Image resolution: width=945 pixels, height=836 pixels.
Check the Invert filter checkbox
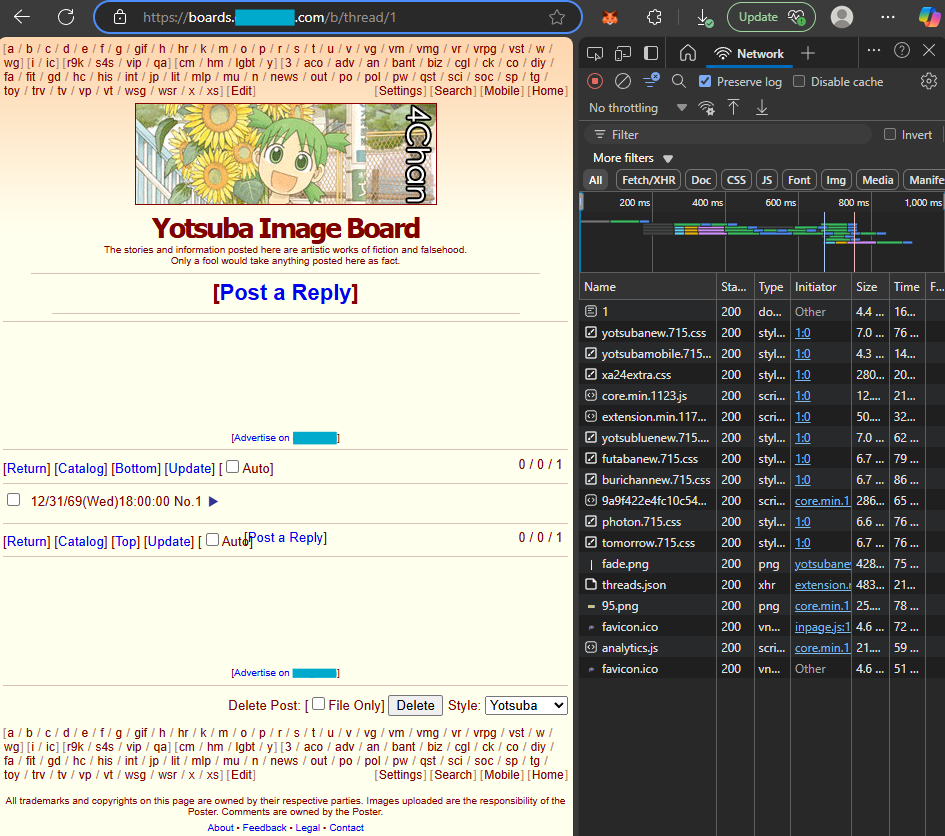[890, 134]
